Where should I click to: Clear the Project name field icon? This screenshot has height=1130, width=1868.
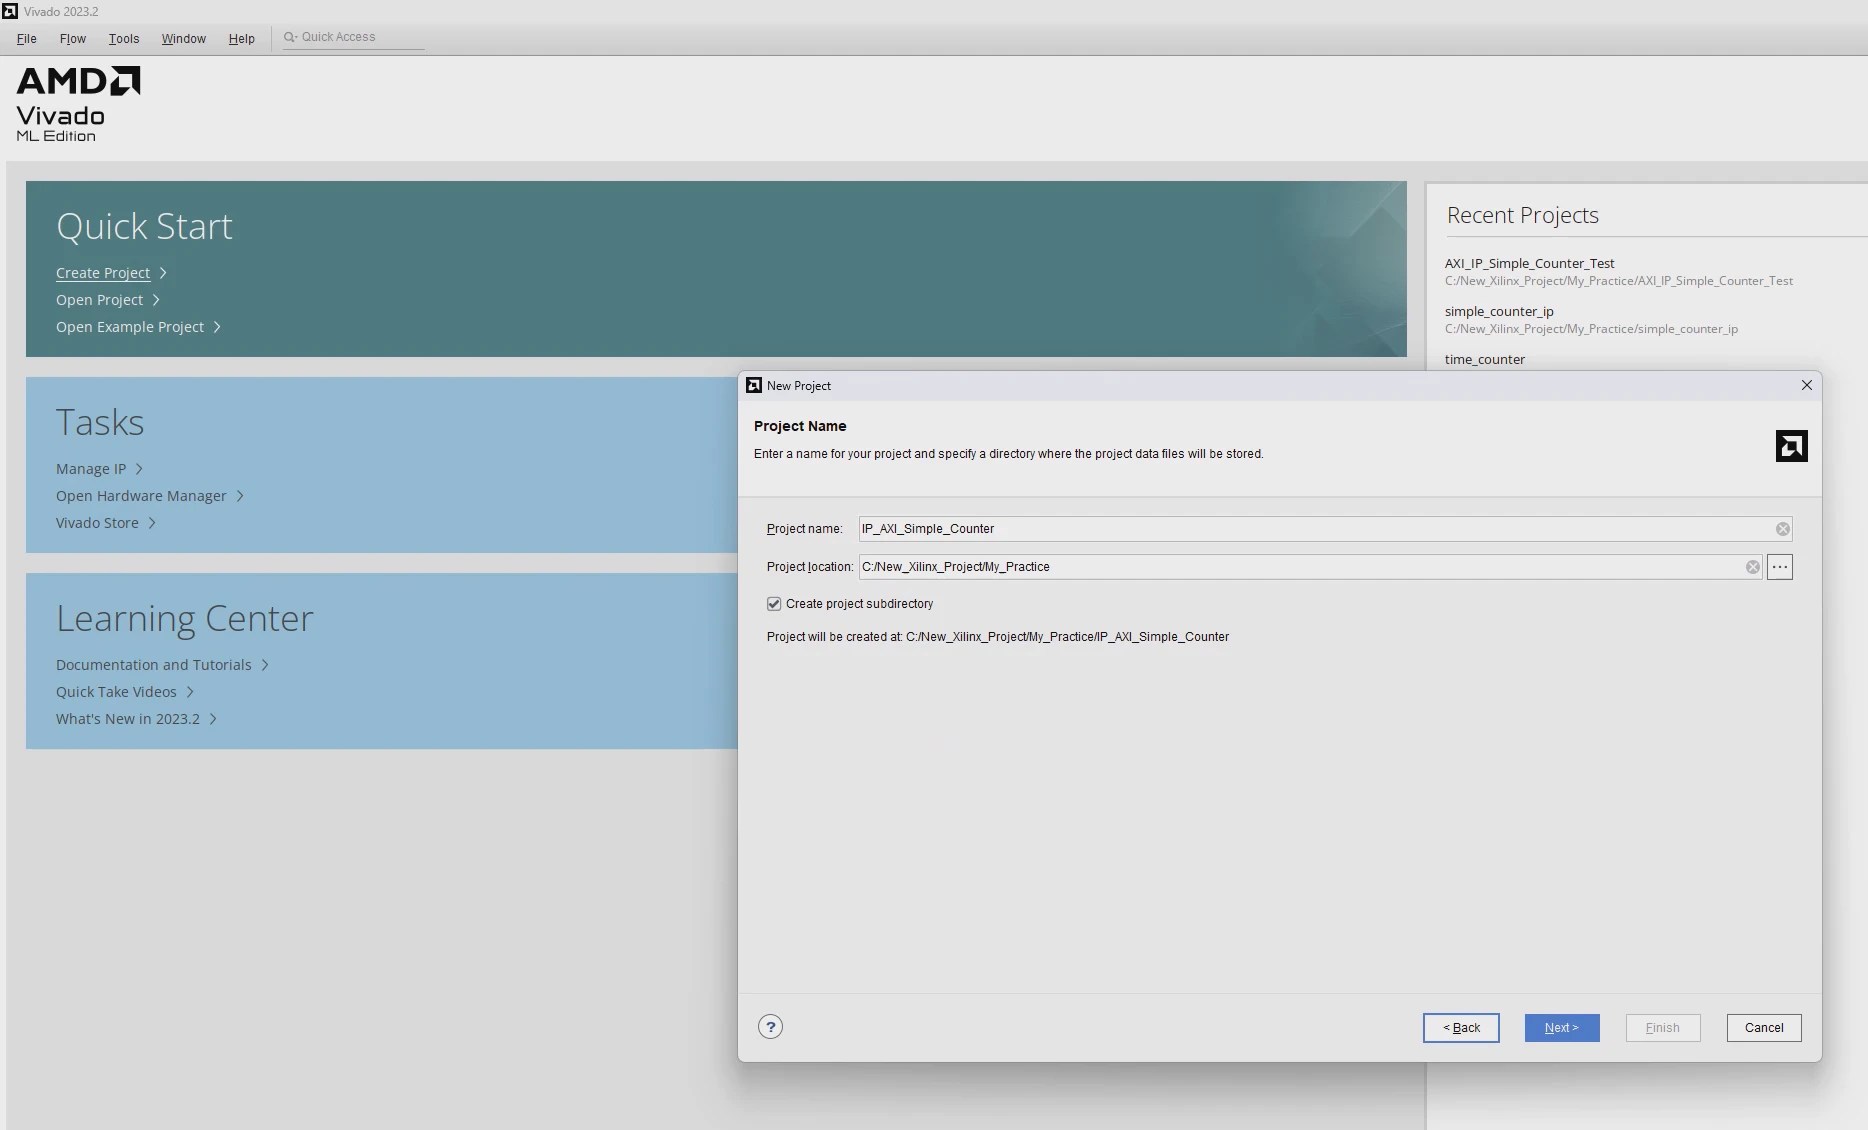coord(1782,529)
